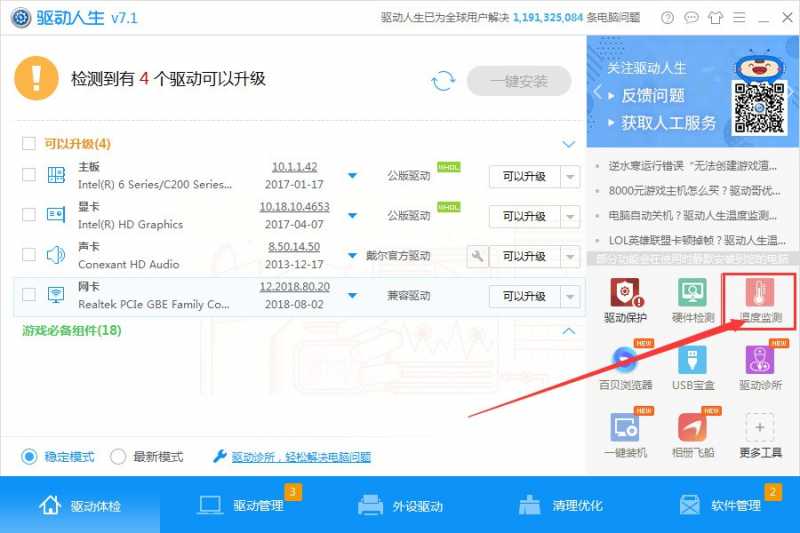Open the 驱动诊所，轻松解决电脑问题 link
The height and width of the screenshot is (533, 800).
[x=301, y=457]
